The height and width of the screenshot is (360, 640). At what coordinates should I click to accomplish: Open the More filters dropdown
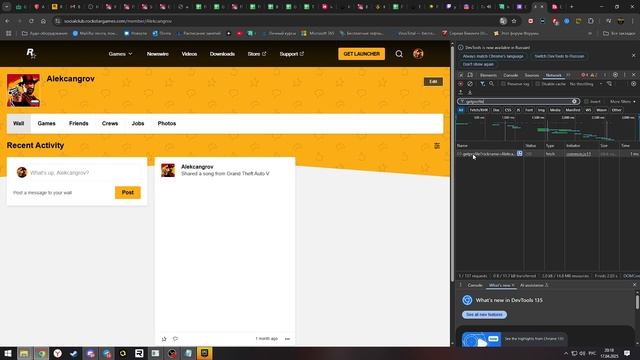(622, 101)
